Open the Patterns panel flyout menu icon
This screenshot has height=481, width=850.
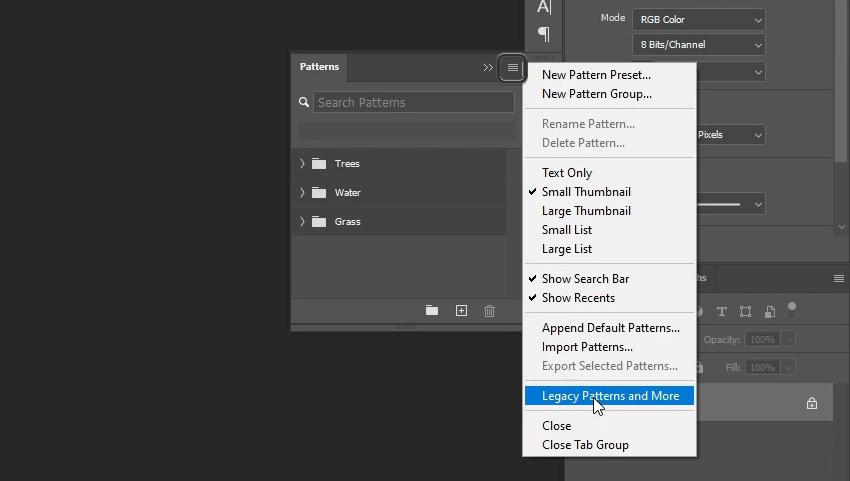click(x=512, y=68)
